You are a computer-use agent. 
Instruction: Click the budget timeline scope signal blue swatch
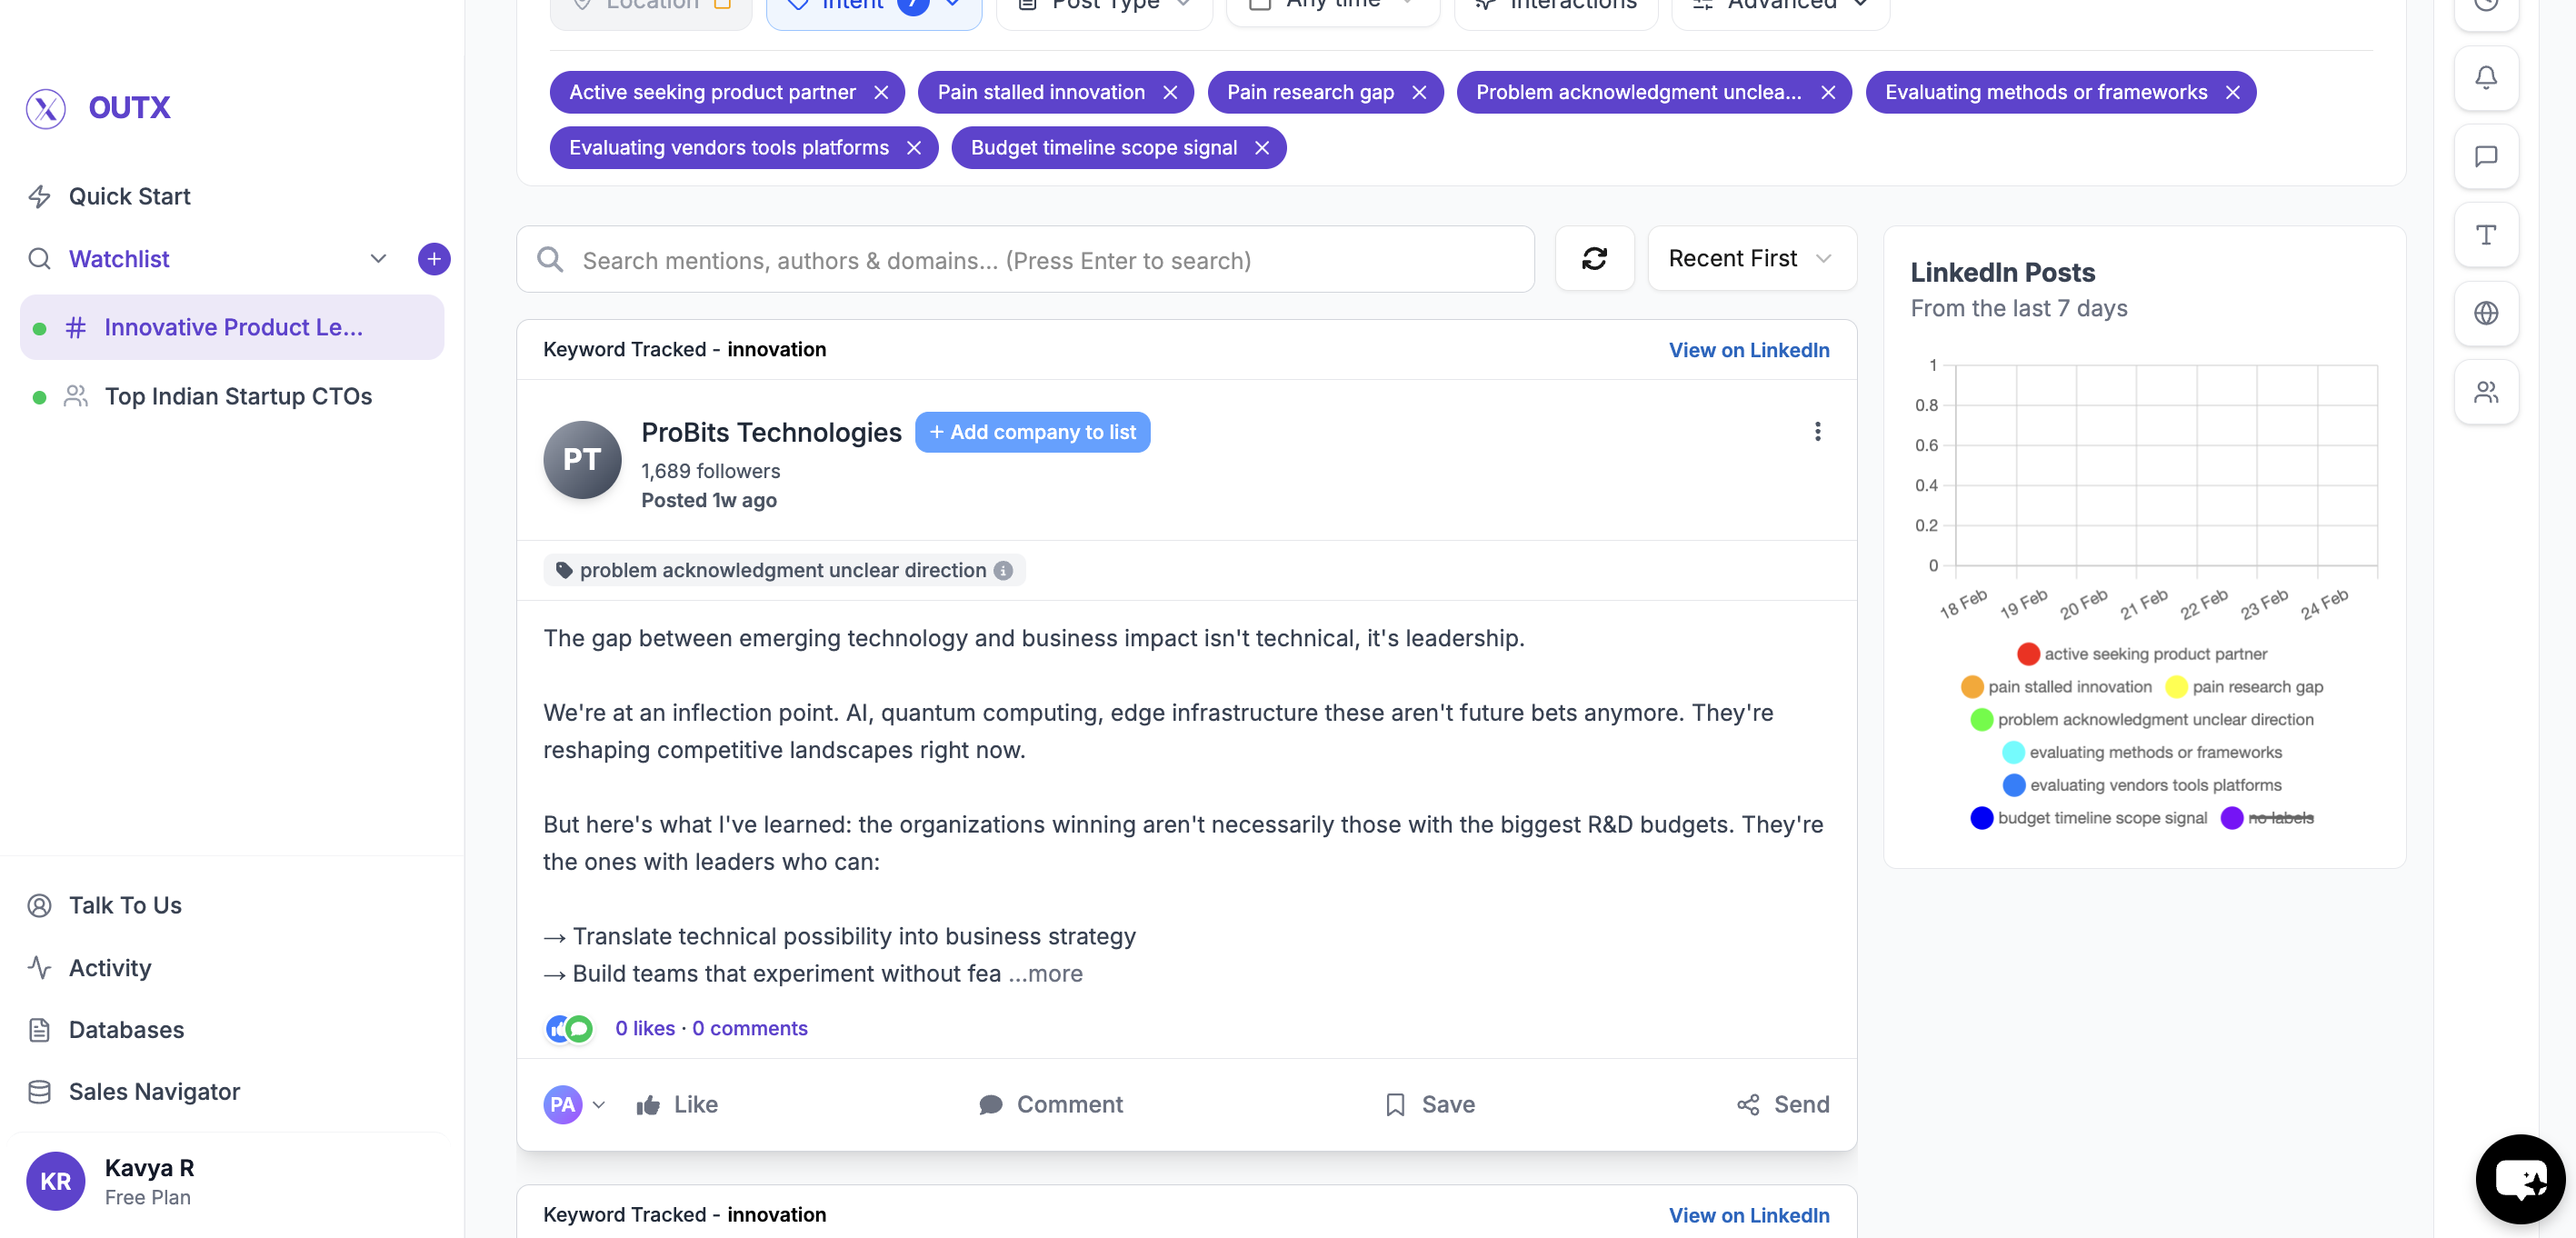pos(1981,818)
